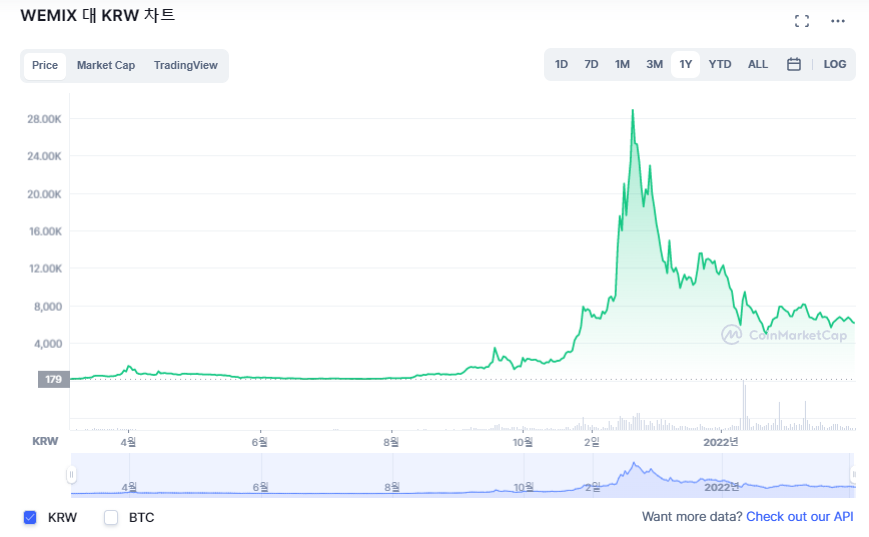Click the 2022년 x-axis label on main chart
The width and height of the screenshot is (869, 537).
click(721, 442)
